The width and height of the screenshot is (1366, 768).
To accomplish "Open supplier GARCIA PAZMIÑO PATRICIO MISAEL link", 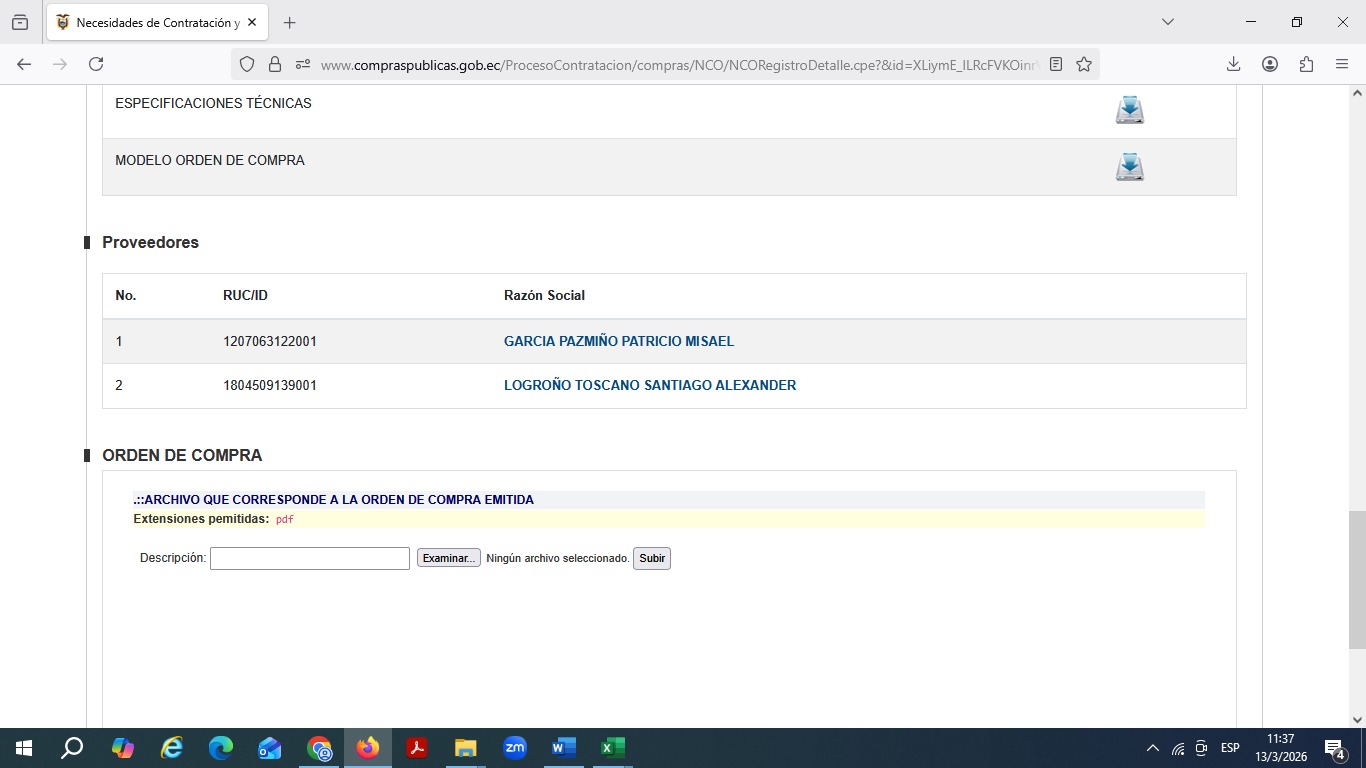I will tap(618, 342).
